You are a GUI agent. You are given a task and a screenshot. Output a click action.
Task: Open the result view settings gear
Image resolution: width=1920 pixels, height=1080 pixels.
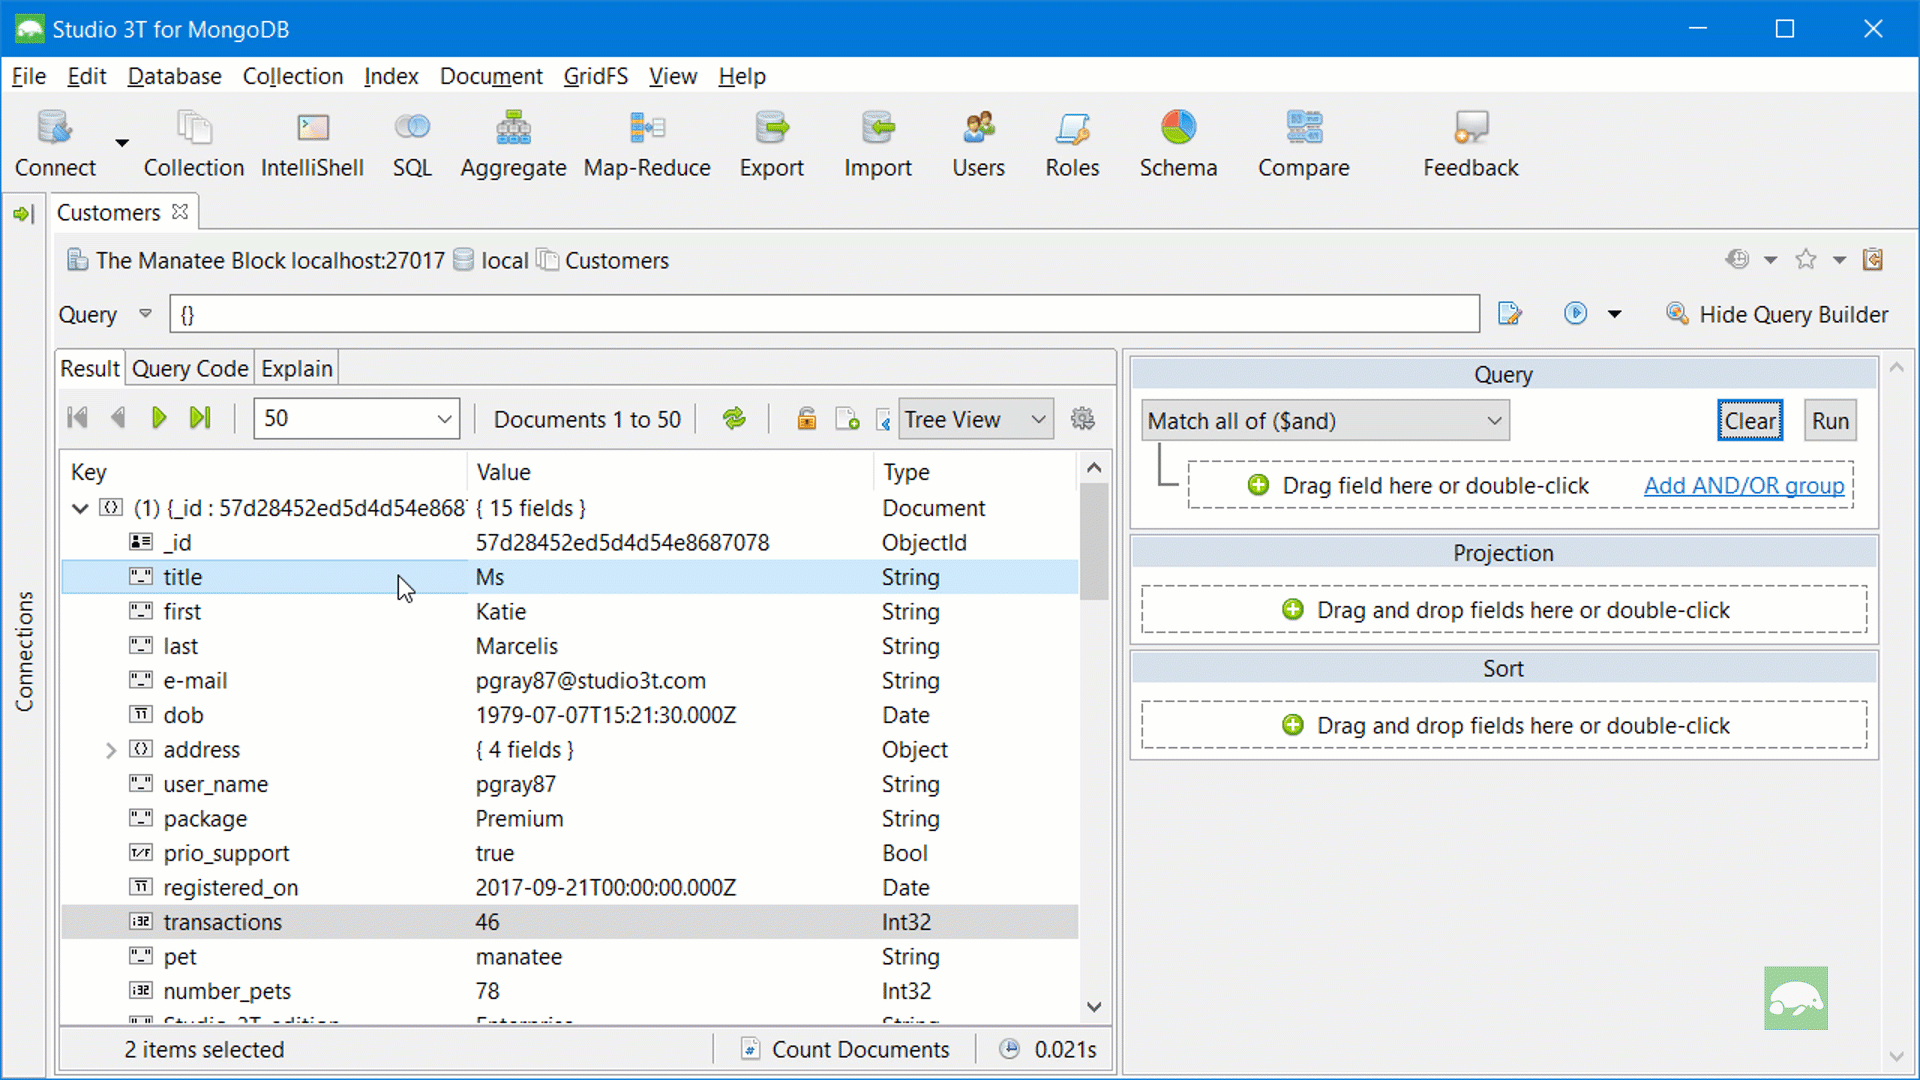coord(1083,419)
